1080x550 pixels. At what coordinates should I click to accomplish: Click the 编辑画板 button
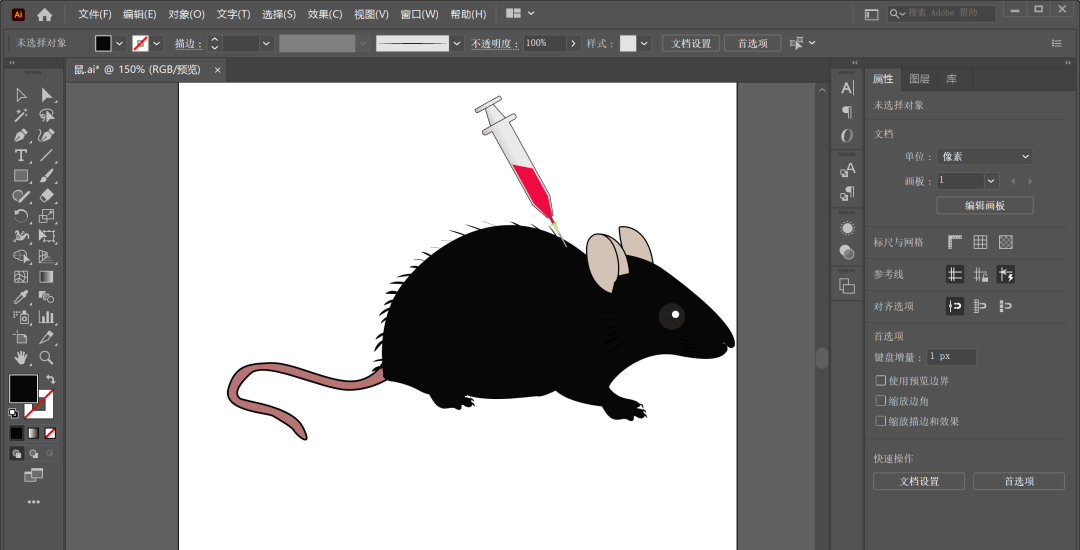[x=984, y=205]
